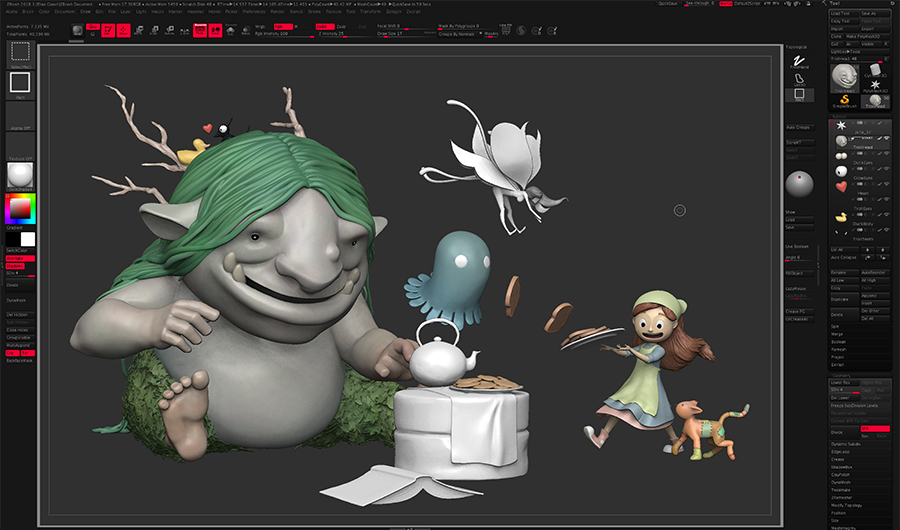Image resolution: width=900 pixels, height=530 pixels.
Task: Open the Material menu
Action: 195,11
